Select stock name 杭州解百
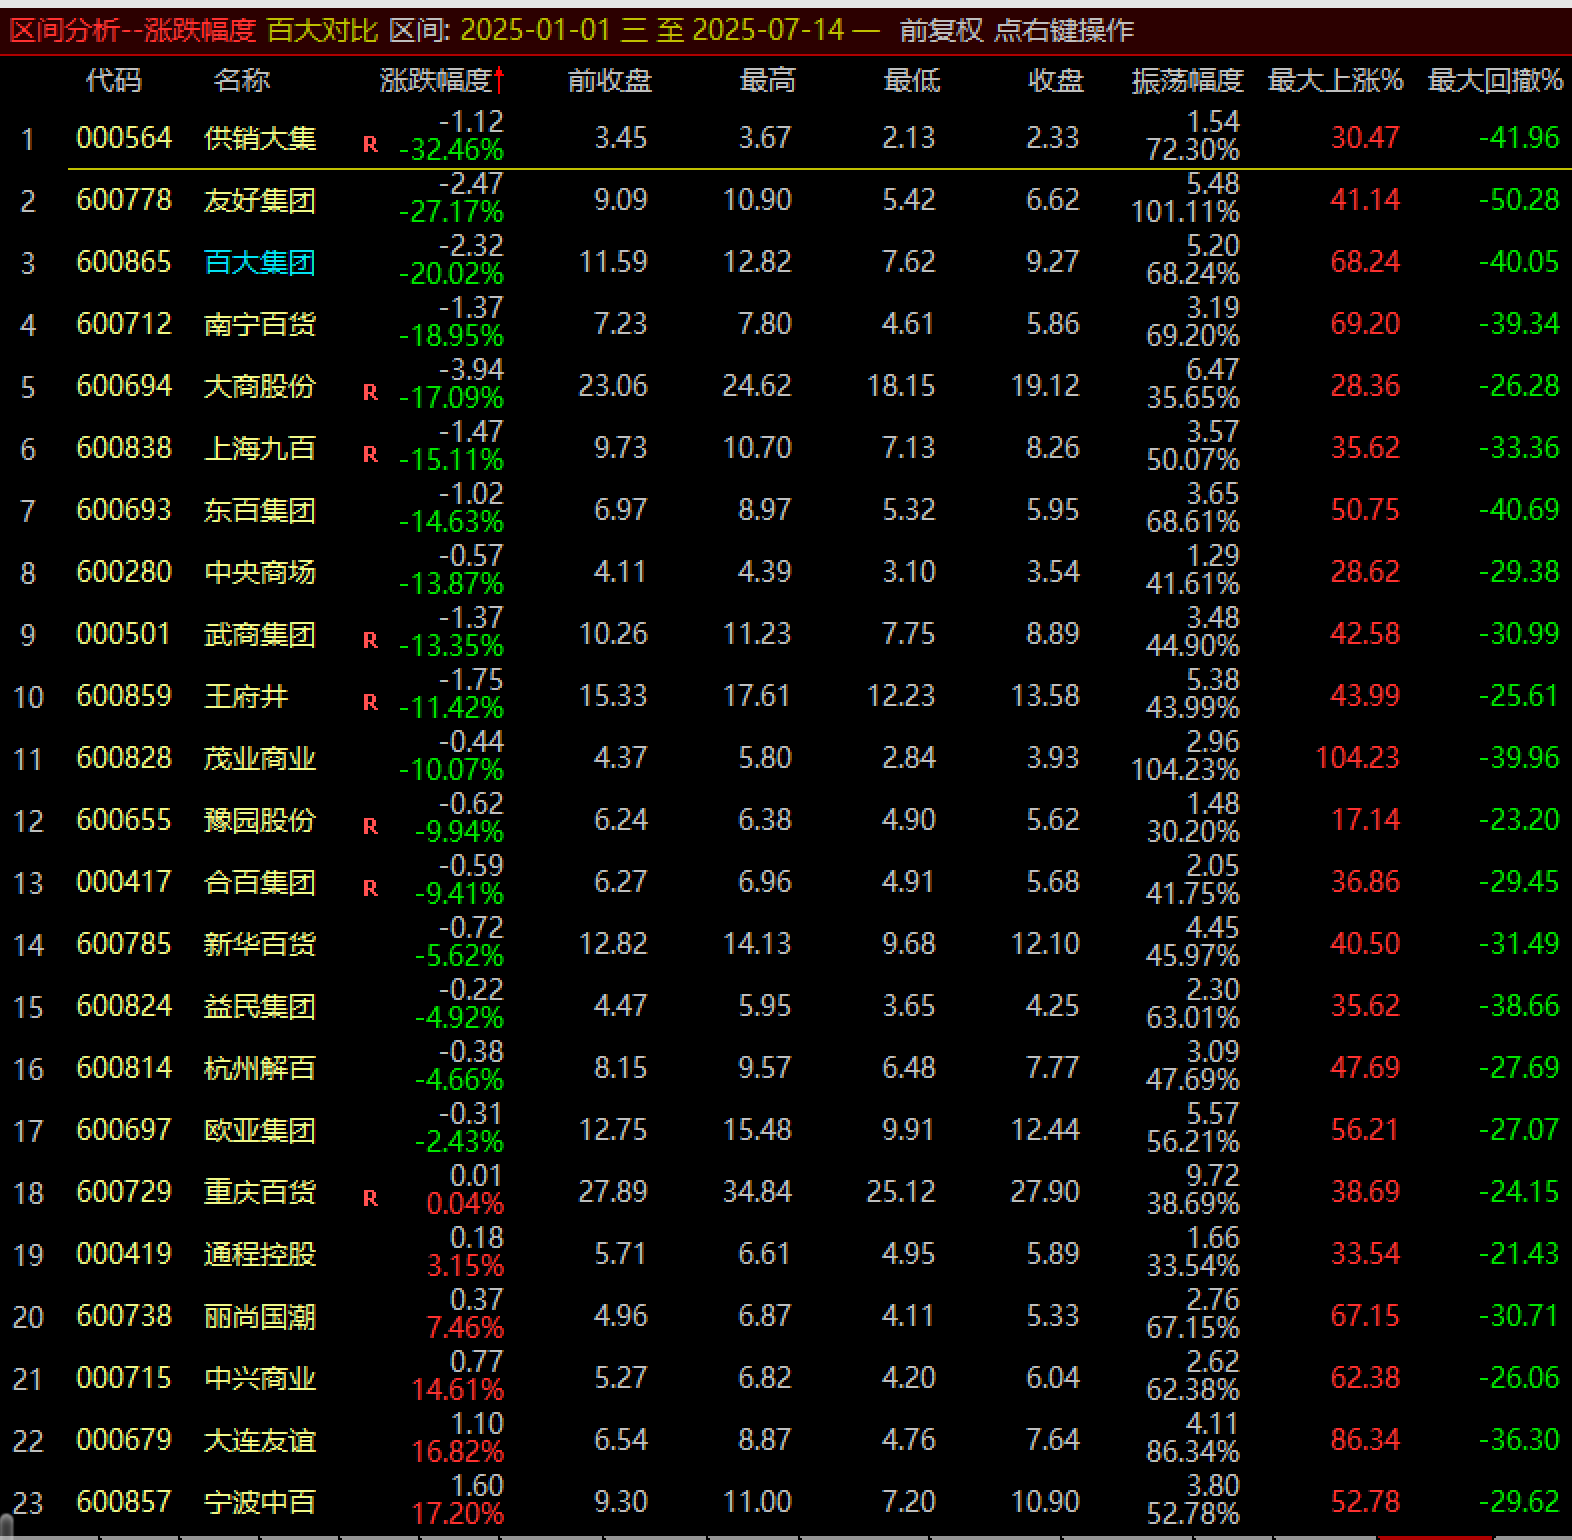Viewport: 1572px width, 1540px height. pos(260,1068)
